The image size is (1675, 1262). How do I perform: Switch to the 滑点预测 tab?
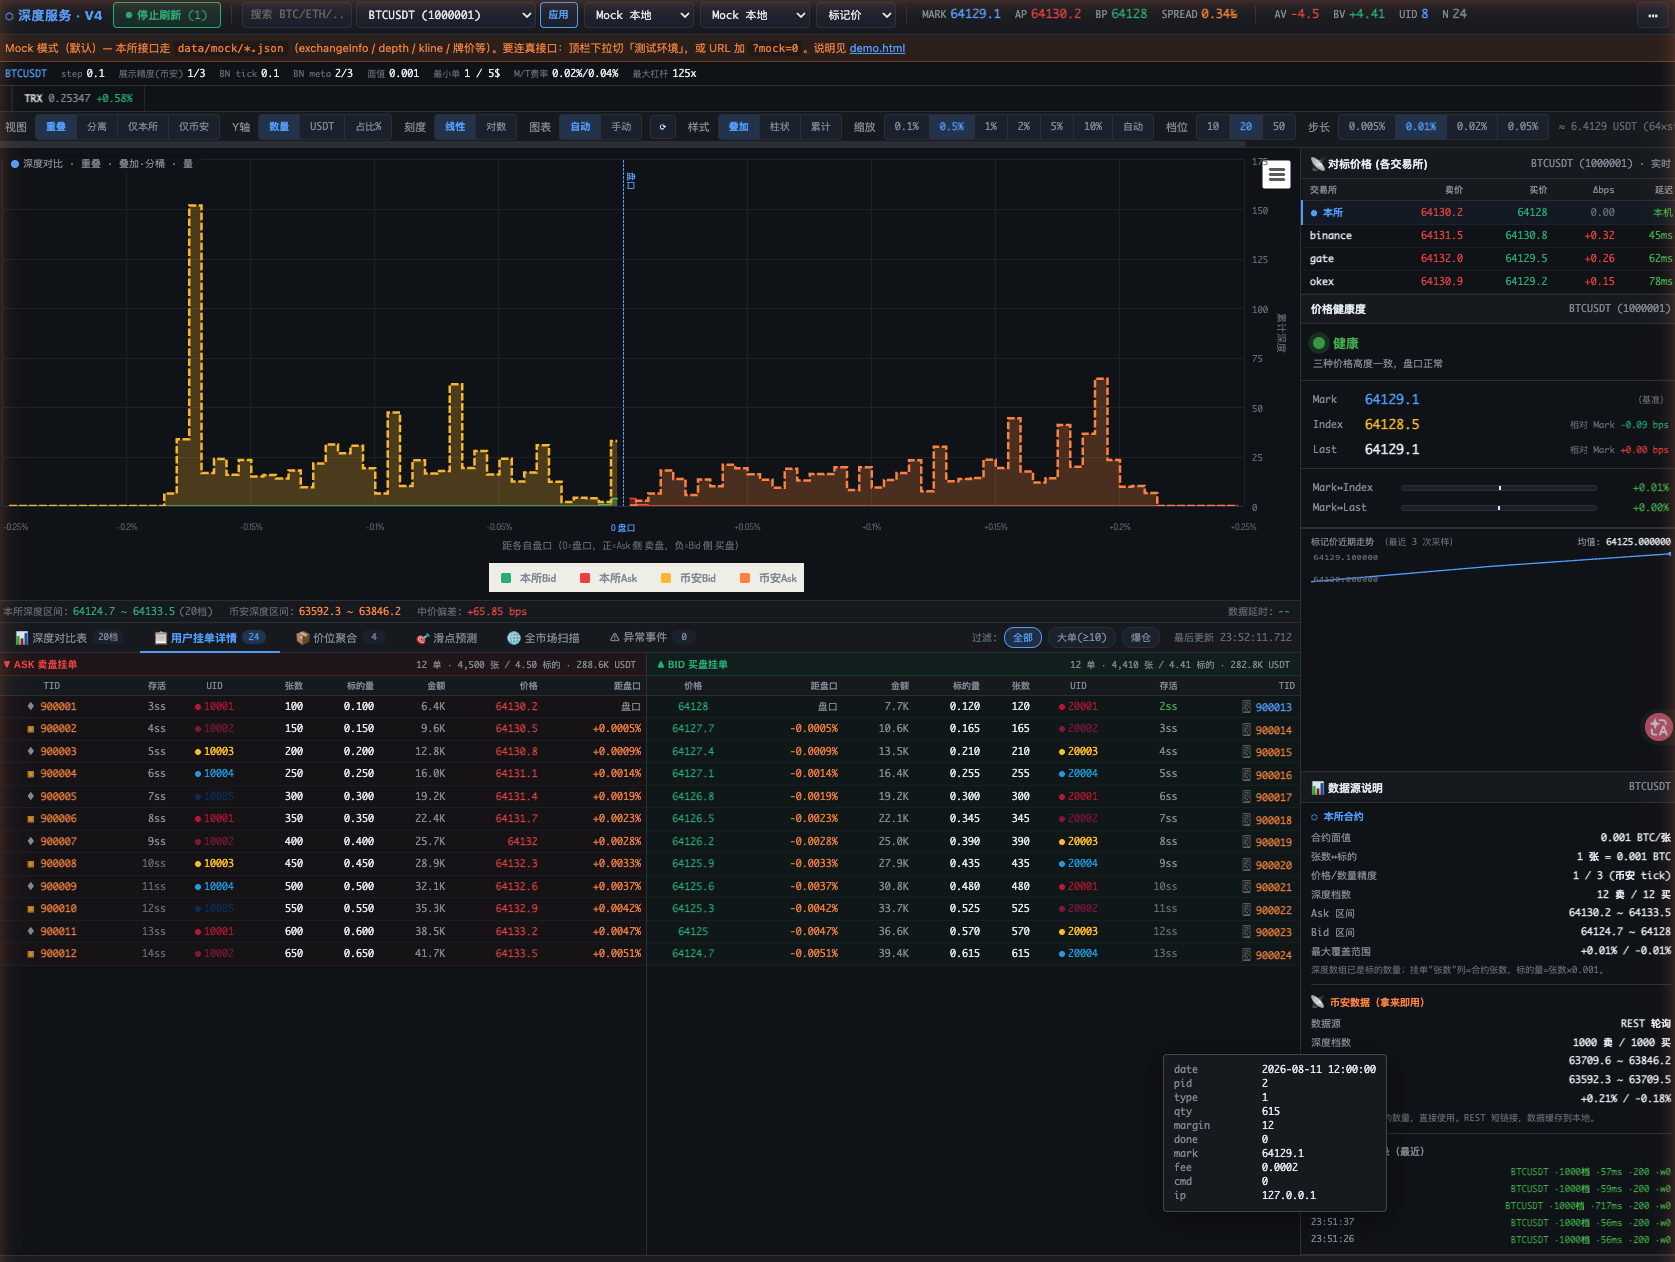click(x=447, y=638)
